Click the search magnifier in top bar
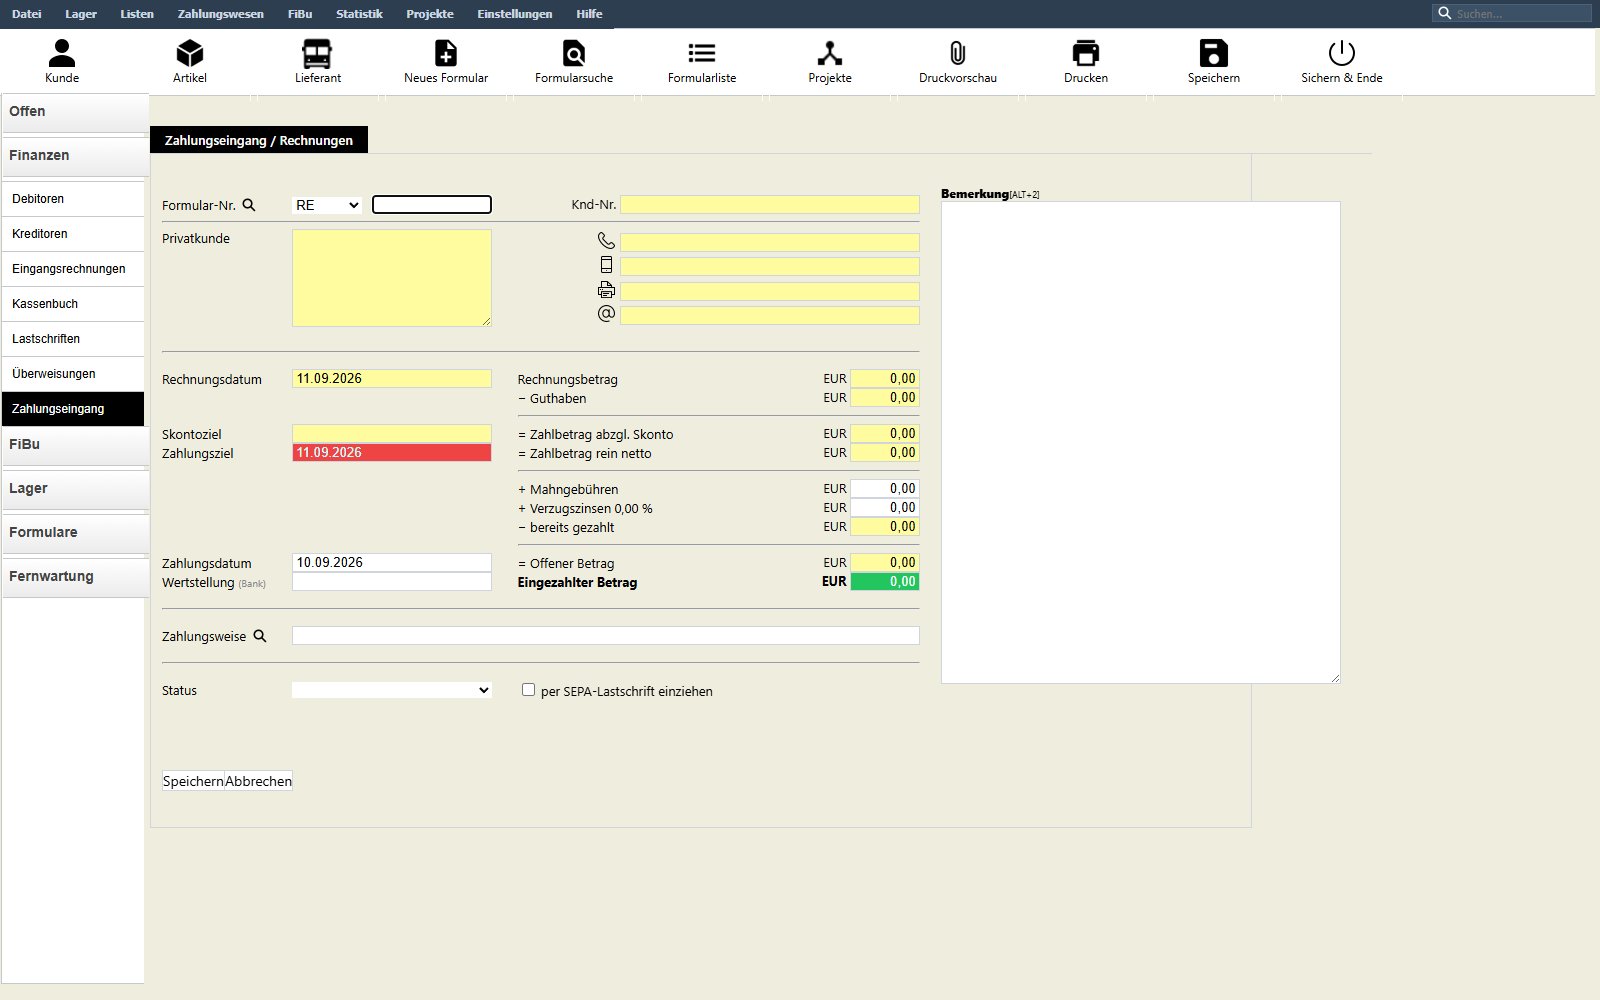The width and height of the screenshot is (1600, 1000). [x=1444, y=13]
